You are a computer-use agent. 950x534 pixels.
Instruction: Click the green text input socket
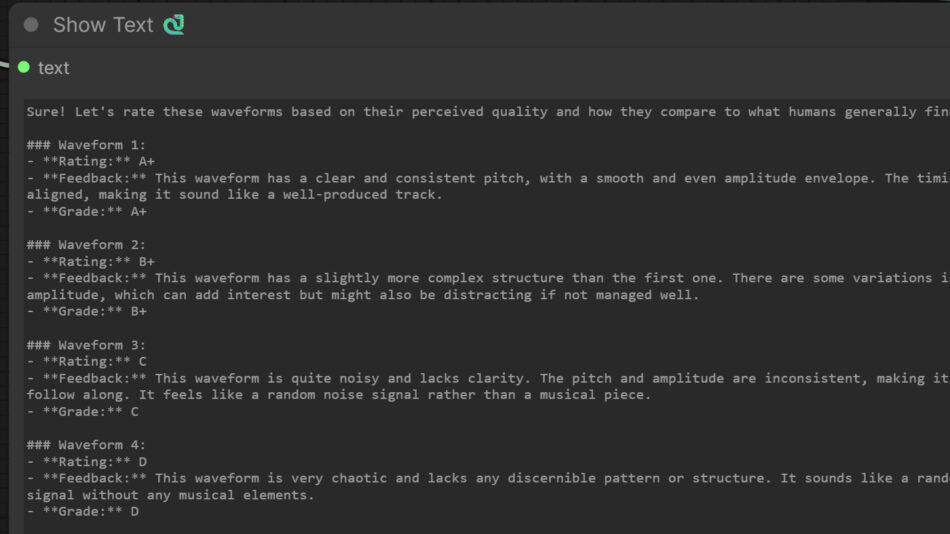click(x=24, y=67)
